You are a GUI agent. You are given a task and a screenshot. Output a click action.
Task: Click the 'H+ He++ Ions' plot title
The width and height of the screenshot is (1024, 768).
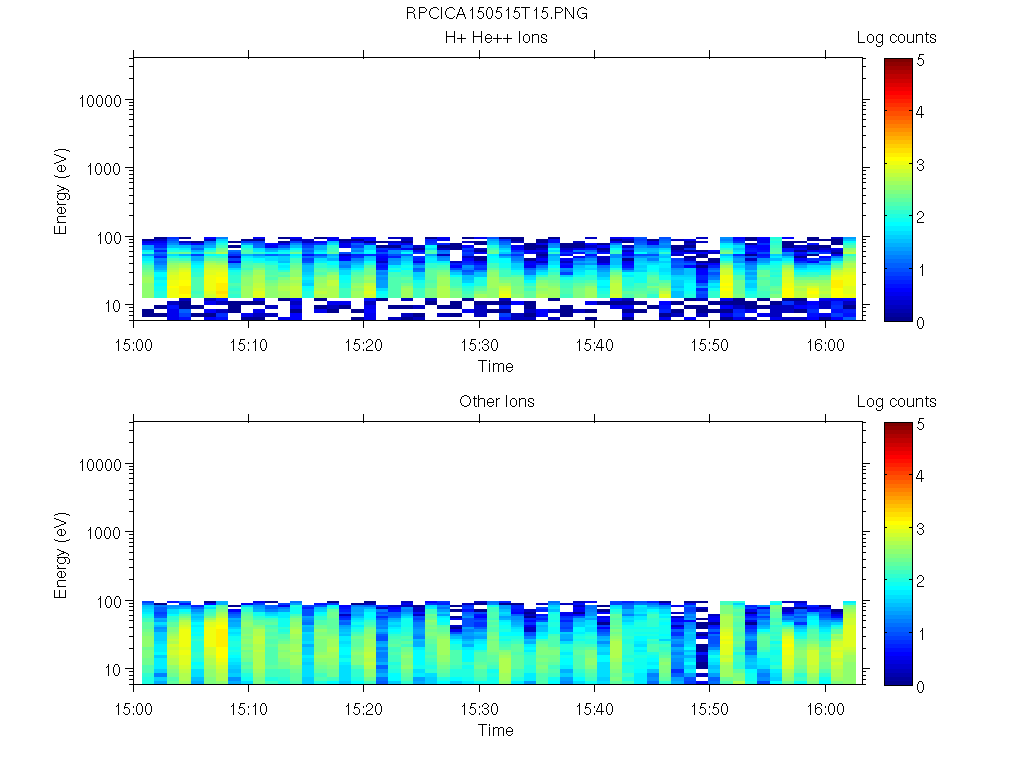tap(496, 38)
